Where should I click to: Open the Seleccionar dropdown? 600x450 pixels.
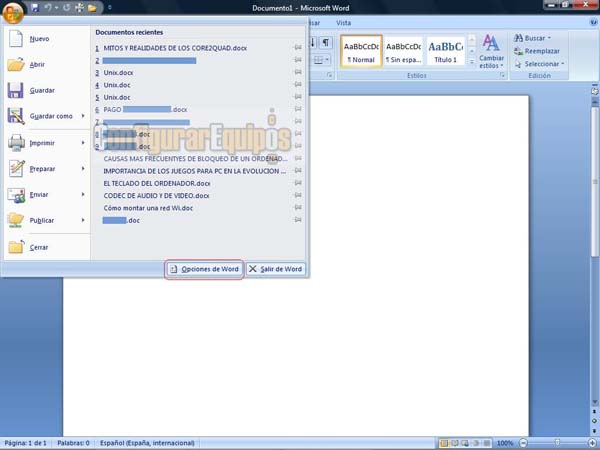[x=539, y=64]
